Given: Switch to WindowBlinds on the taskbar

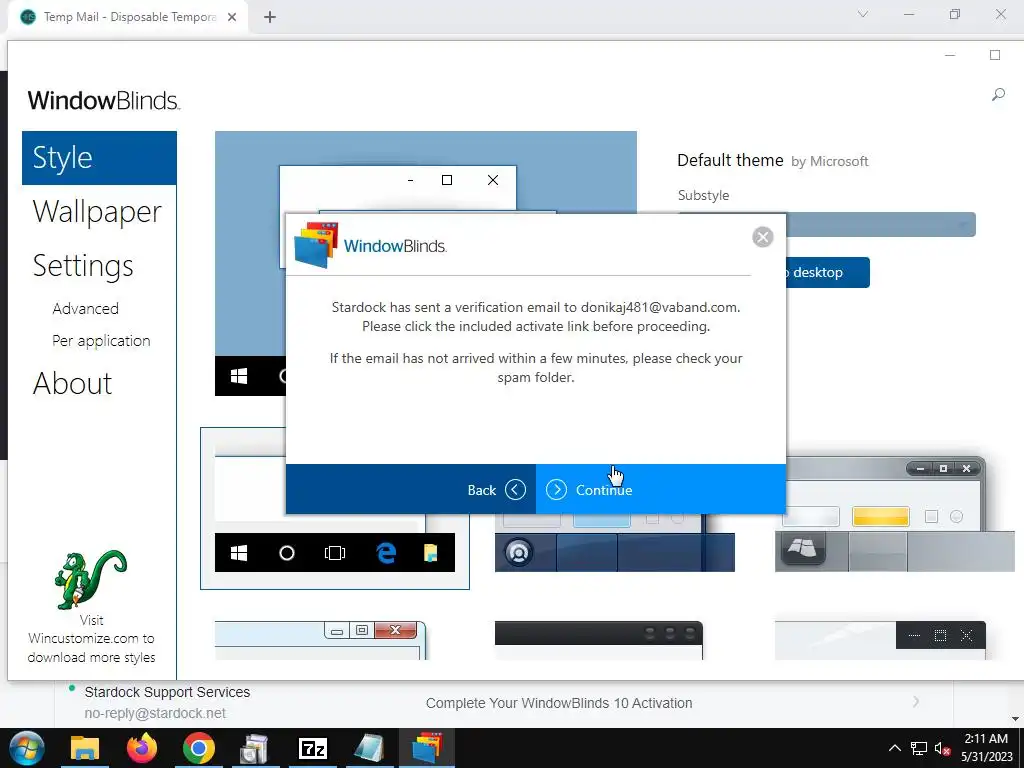Looking at the screenshot, I should coord(426,748).
